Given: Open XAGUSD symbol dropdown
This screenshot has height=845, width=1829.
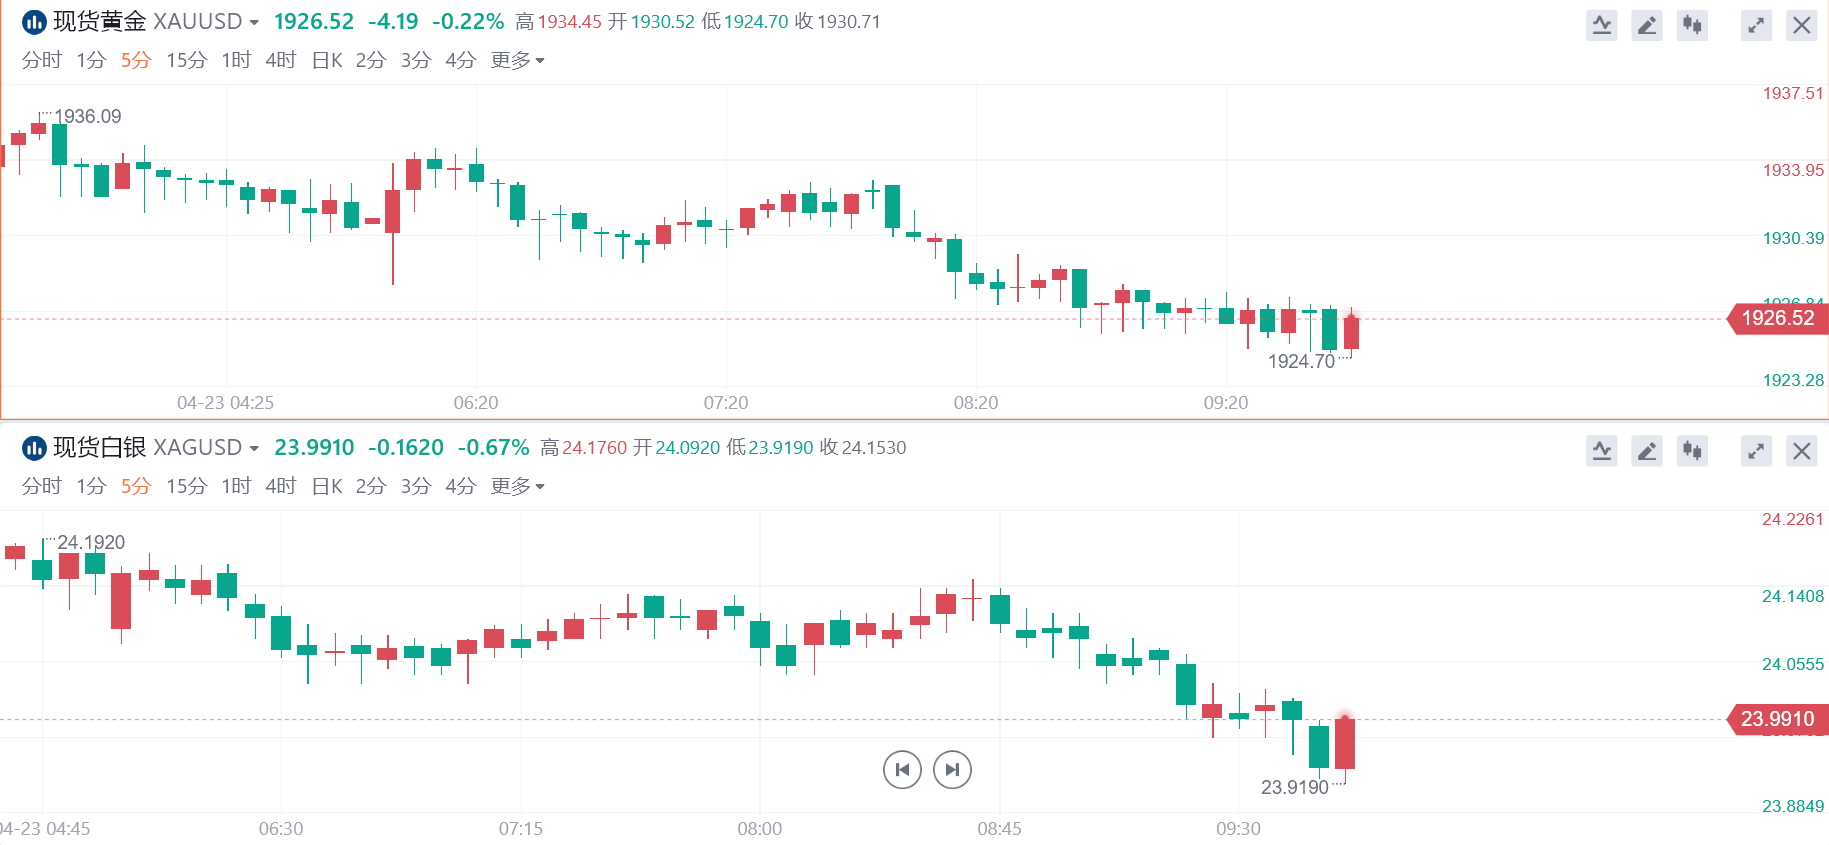Looking at the screenshot, I should pyautogui.click(x=254, y=448).
